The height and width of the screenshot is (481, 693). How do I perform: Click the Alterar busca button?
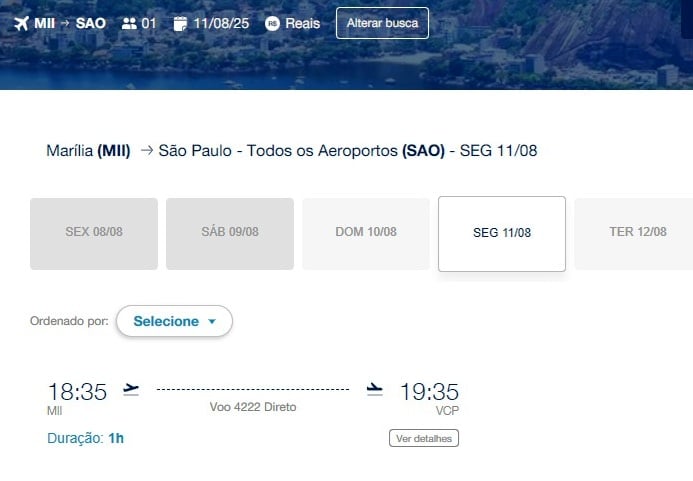[x=382, y=23]
